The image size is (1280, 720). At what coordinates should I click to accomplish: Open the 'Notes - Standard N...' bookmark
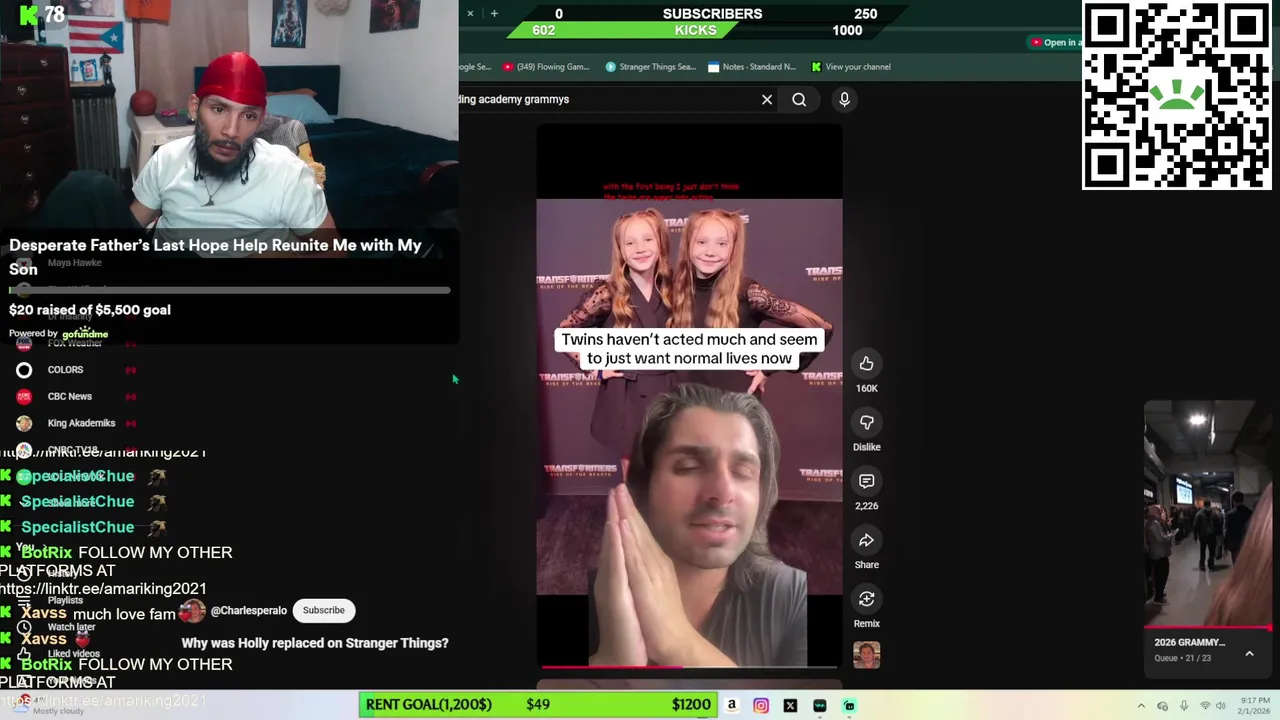point(752,67)
